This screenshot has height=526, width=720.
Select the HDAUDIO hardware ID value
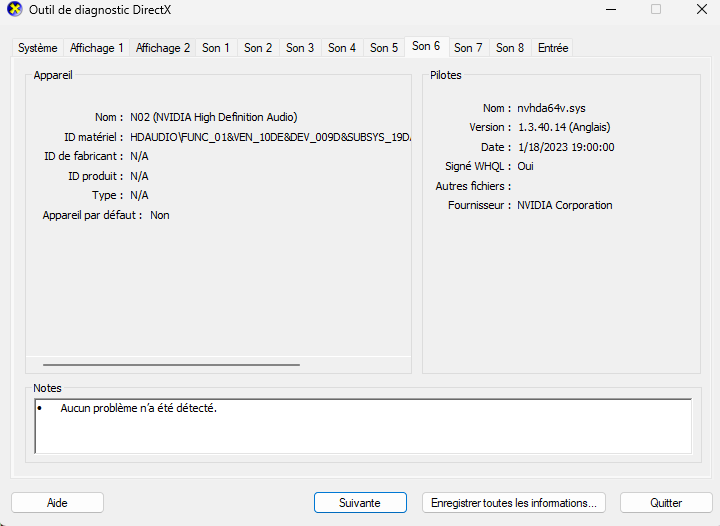pyautogui.click(x=270, y=137)
